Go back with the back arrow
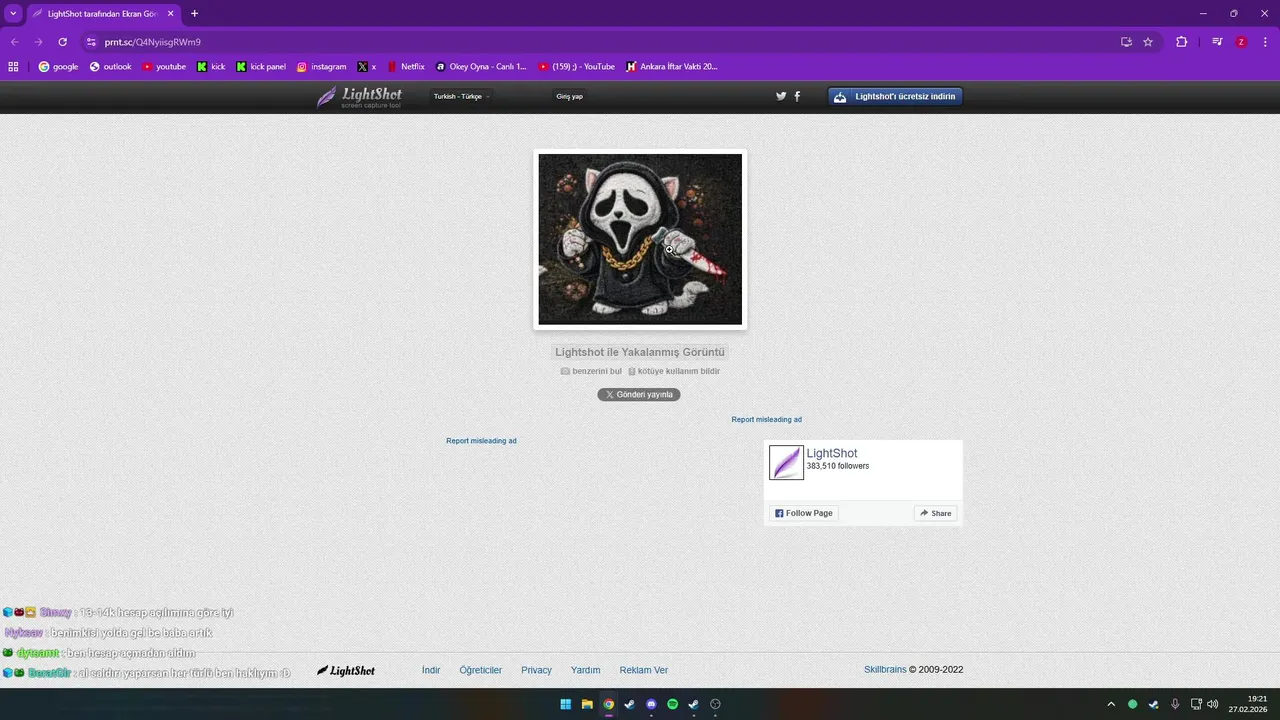Screen dimensions: 1280x720 coord(14,42)
